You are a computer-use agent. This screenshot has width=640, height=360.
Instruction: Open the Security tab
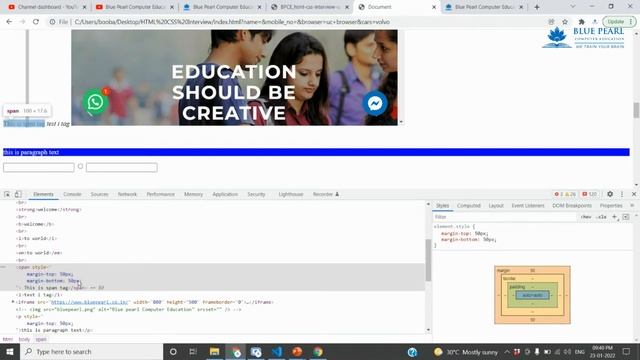pos(256,194)
